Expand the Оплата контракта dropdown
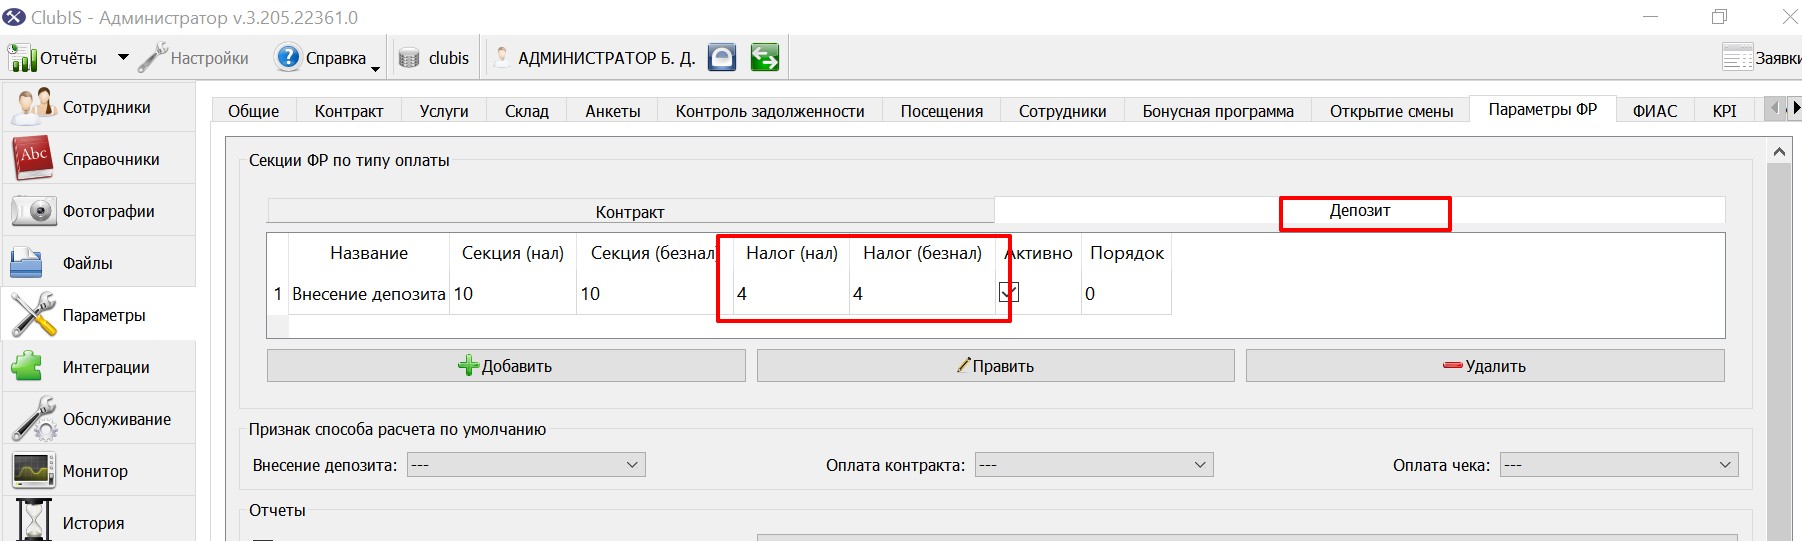Screen dimensions: 1802x541 coord(1094,465)
